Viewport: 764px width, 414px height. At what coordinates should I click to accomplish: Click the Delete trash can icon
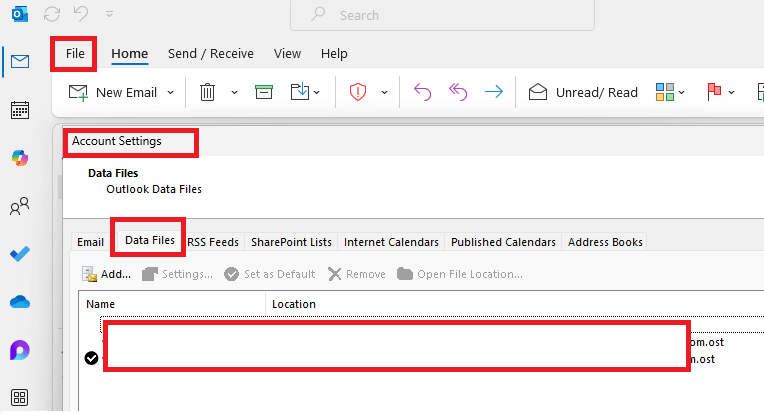207,92
